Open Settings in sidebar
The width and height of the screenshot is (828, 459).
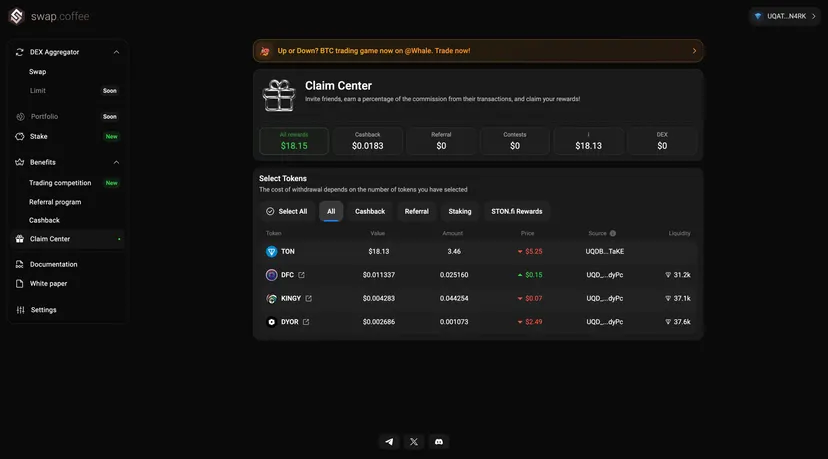click(43, 310)
